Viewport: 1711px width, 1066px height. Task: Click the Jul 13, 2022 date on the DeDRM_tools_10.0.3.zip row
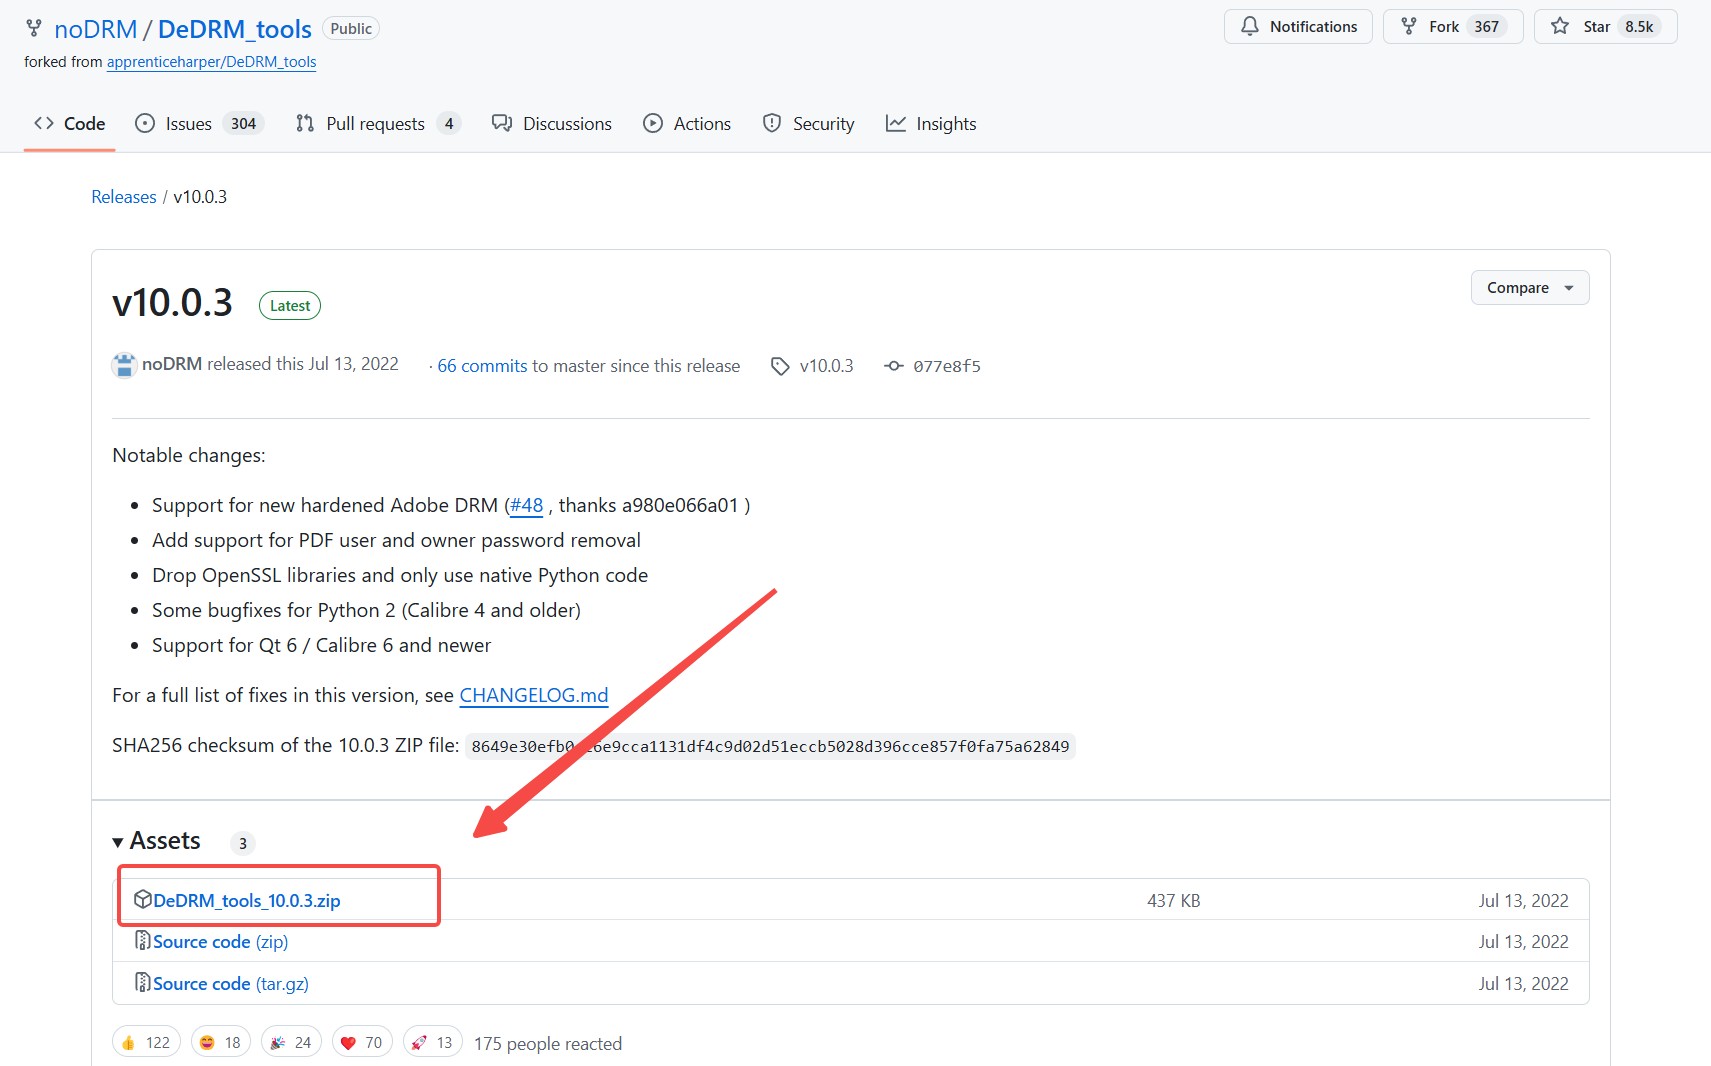pos(1524,901)
